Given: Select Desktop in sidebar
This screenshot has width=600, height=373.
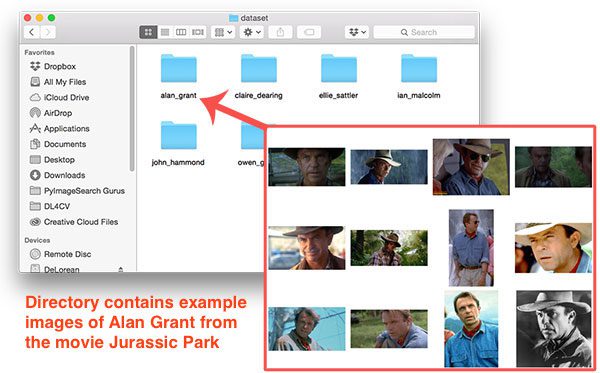Looking at the screenshot, I should coord(52,160).
